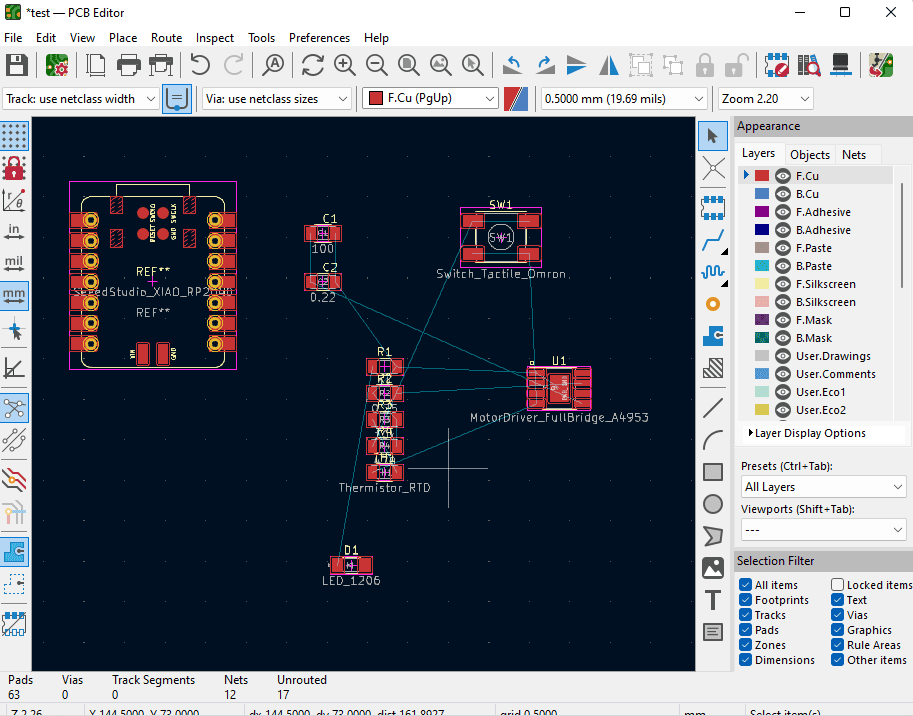Toggle ratsnest display button
Screen dimensions: 913x716
[x=15, y=408]
